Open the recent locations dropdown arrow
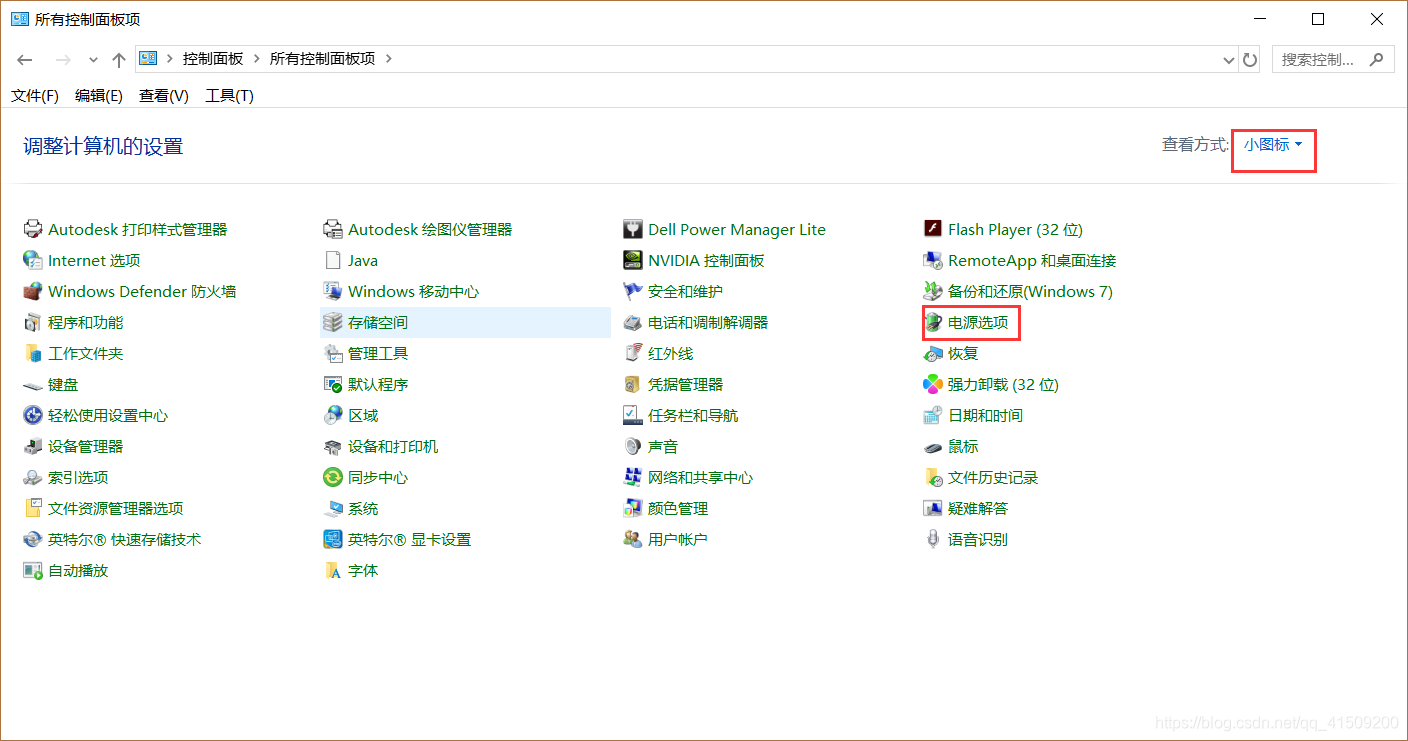The height and width of the screenshot is (741, 1408). coord(93,60)
